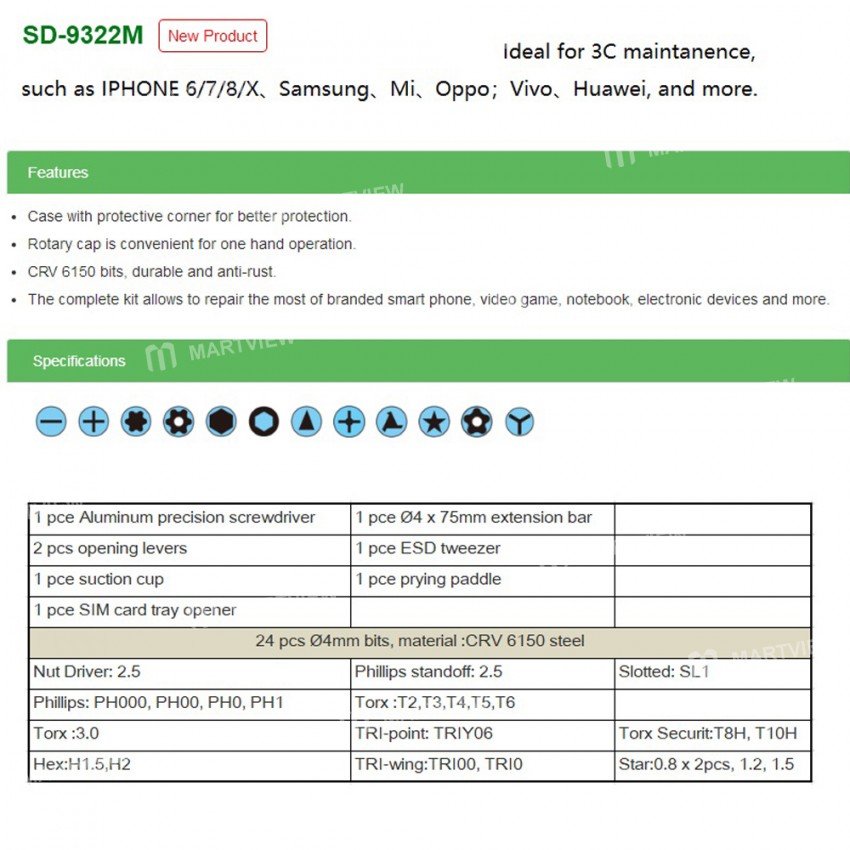850x850 pixels.
Task: Click 'Star:0.8 x 2pcs, 1.2, 1.5' cell
Action: [713, 765]
